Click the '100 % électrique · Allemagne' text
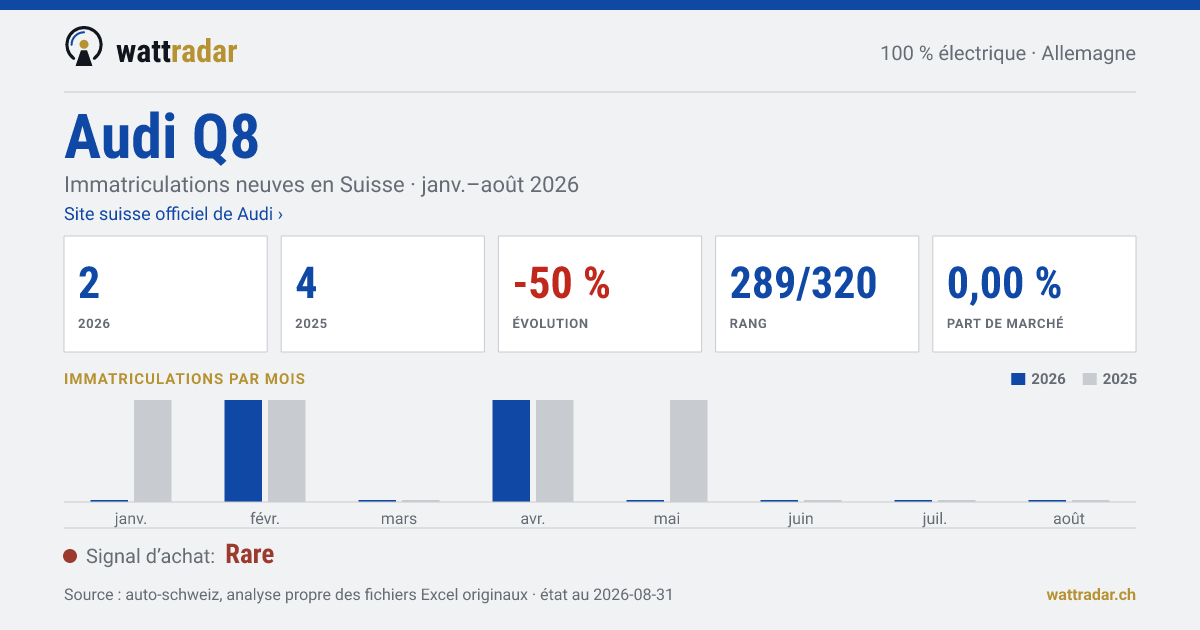This screenshot has height=630, width=1200. tap(1008, 53)
